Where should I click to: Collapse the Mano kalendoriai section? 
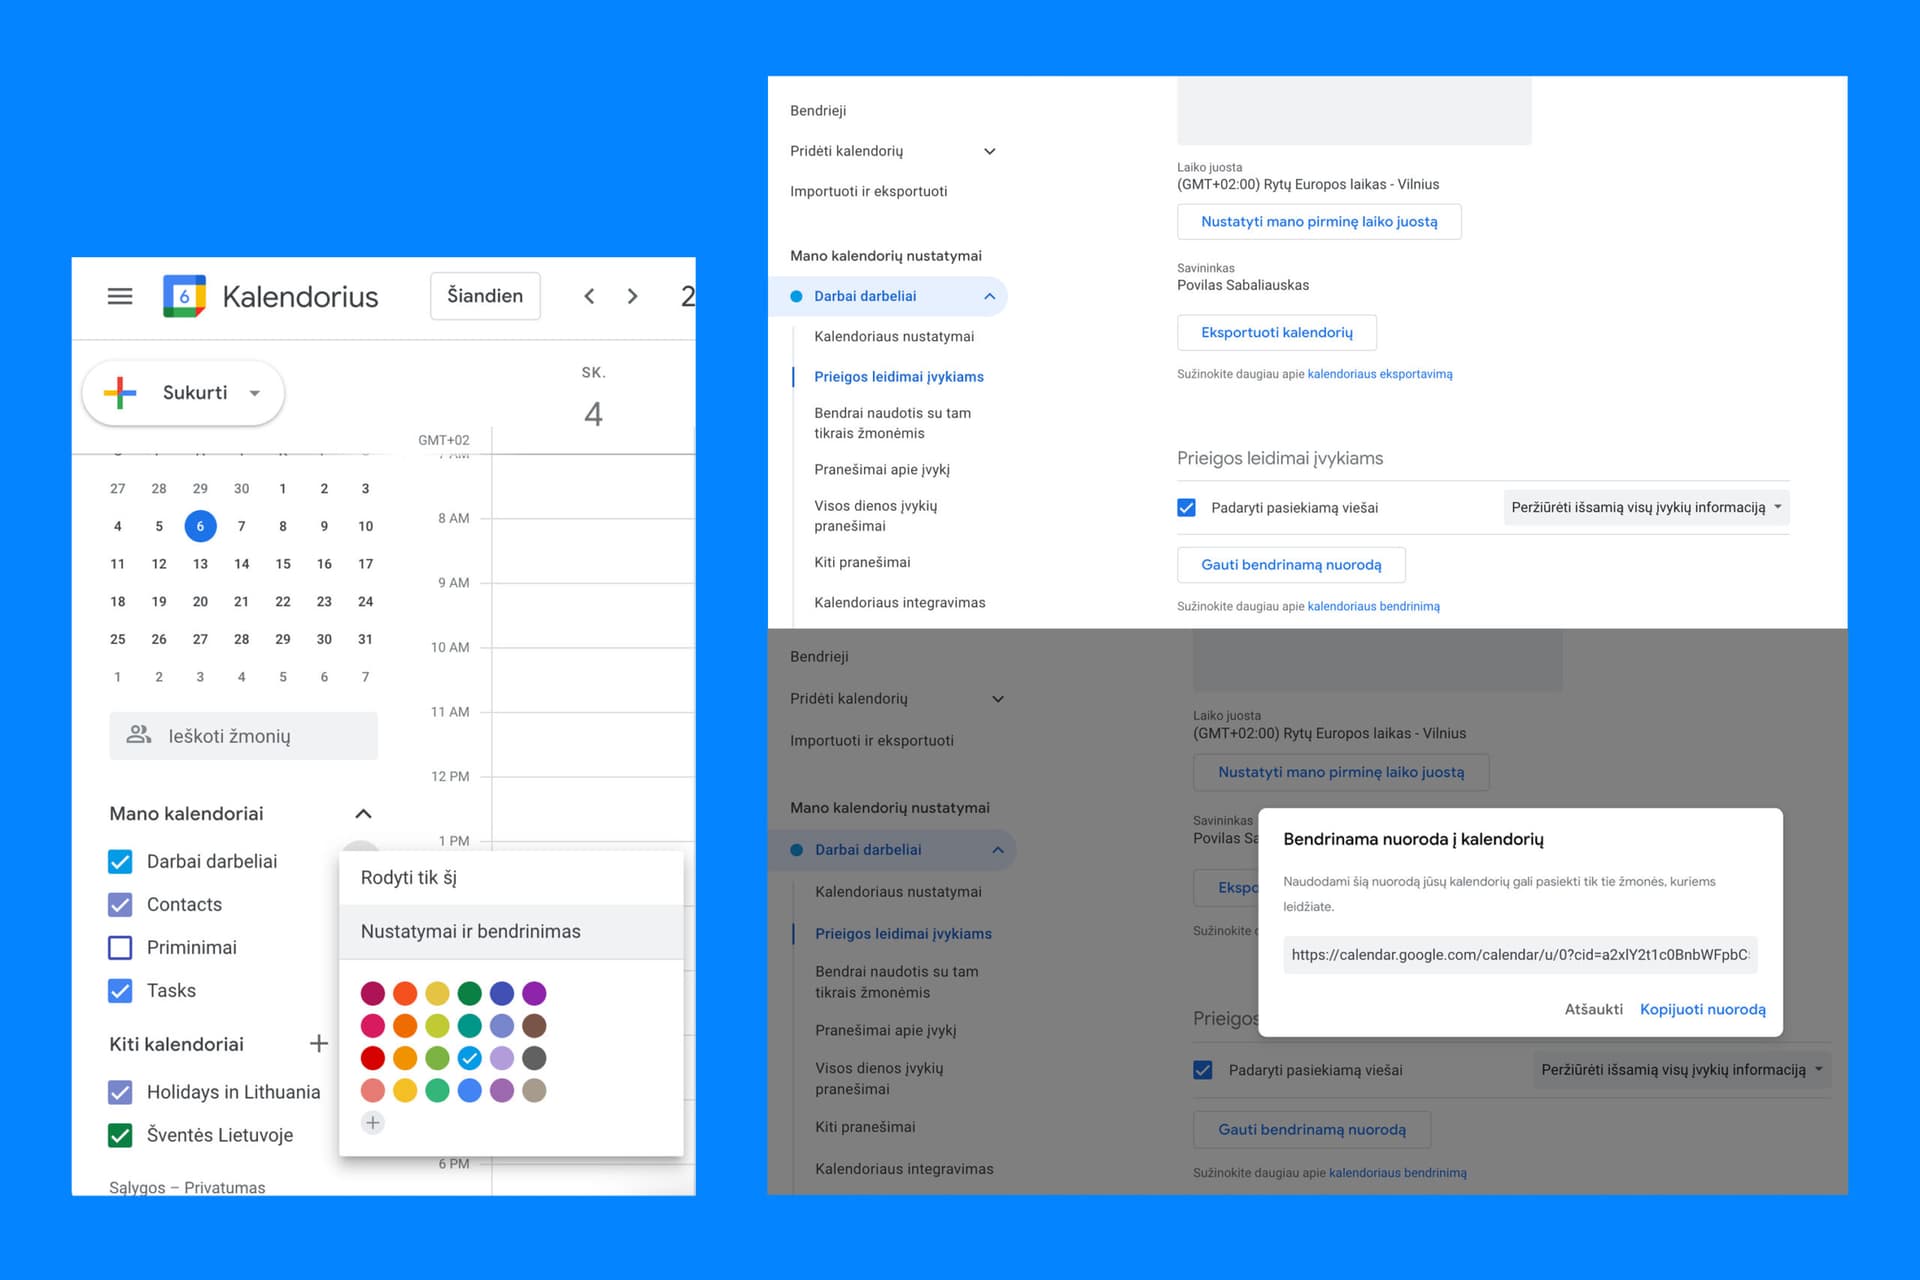tap(363, 813)
